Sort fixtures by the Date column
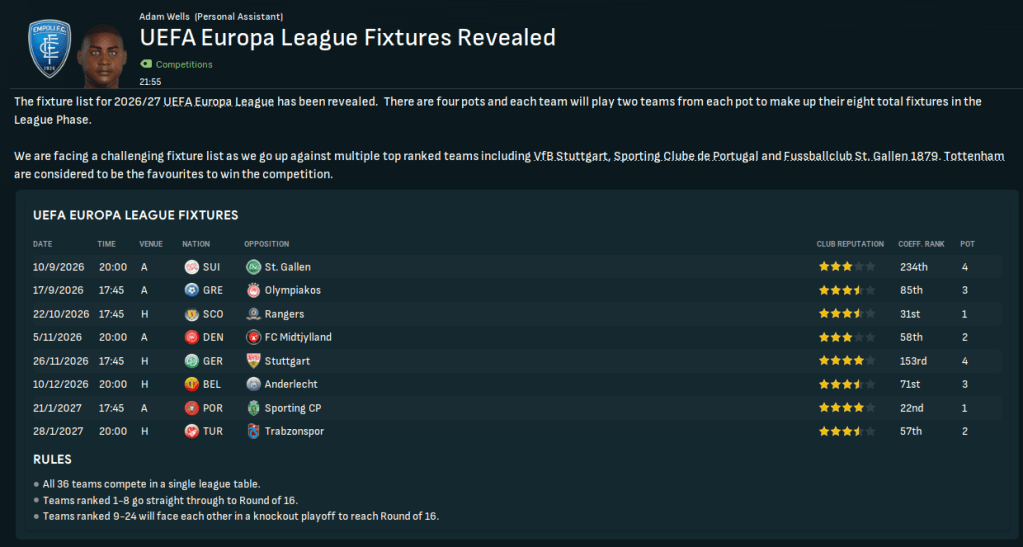 43,244
